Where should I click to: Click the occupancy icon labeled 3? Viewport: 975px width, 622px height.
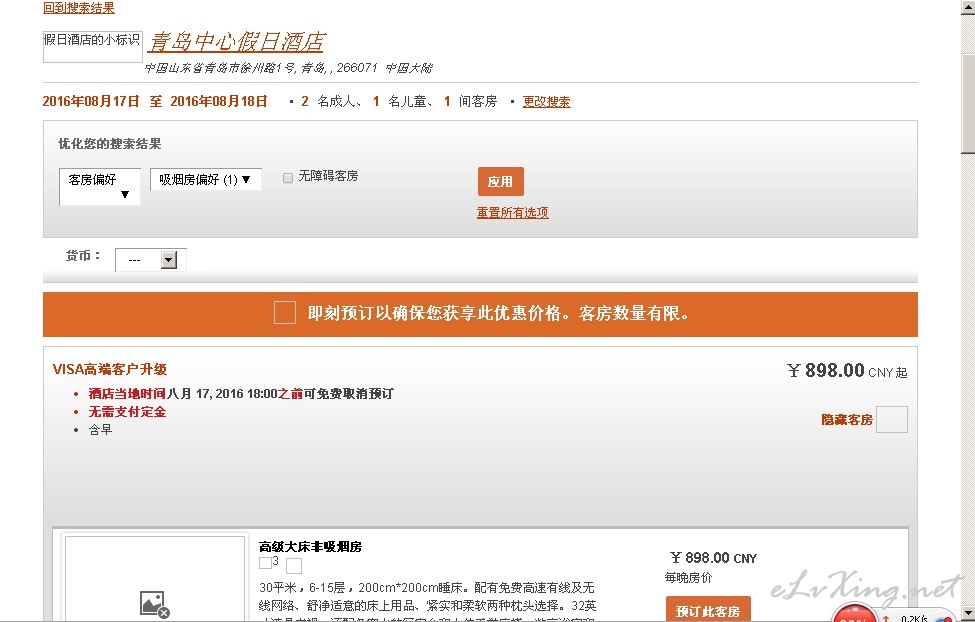tap(268, 562)
